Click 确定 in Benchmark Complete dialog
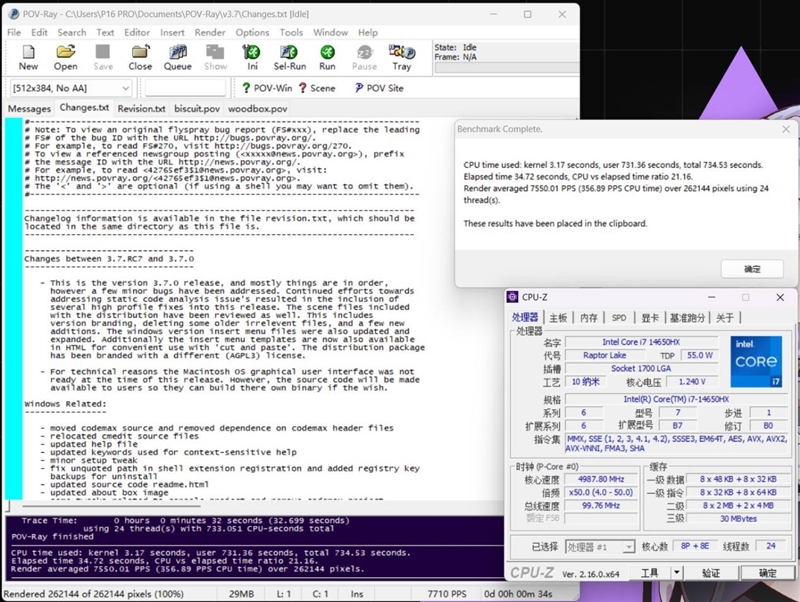Screen dimensions: 800x602 (752, 268)
